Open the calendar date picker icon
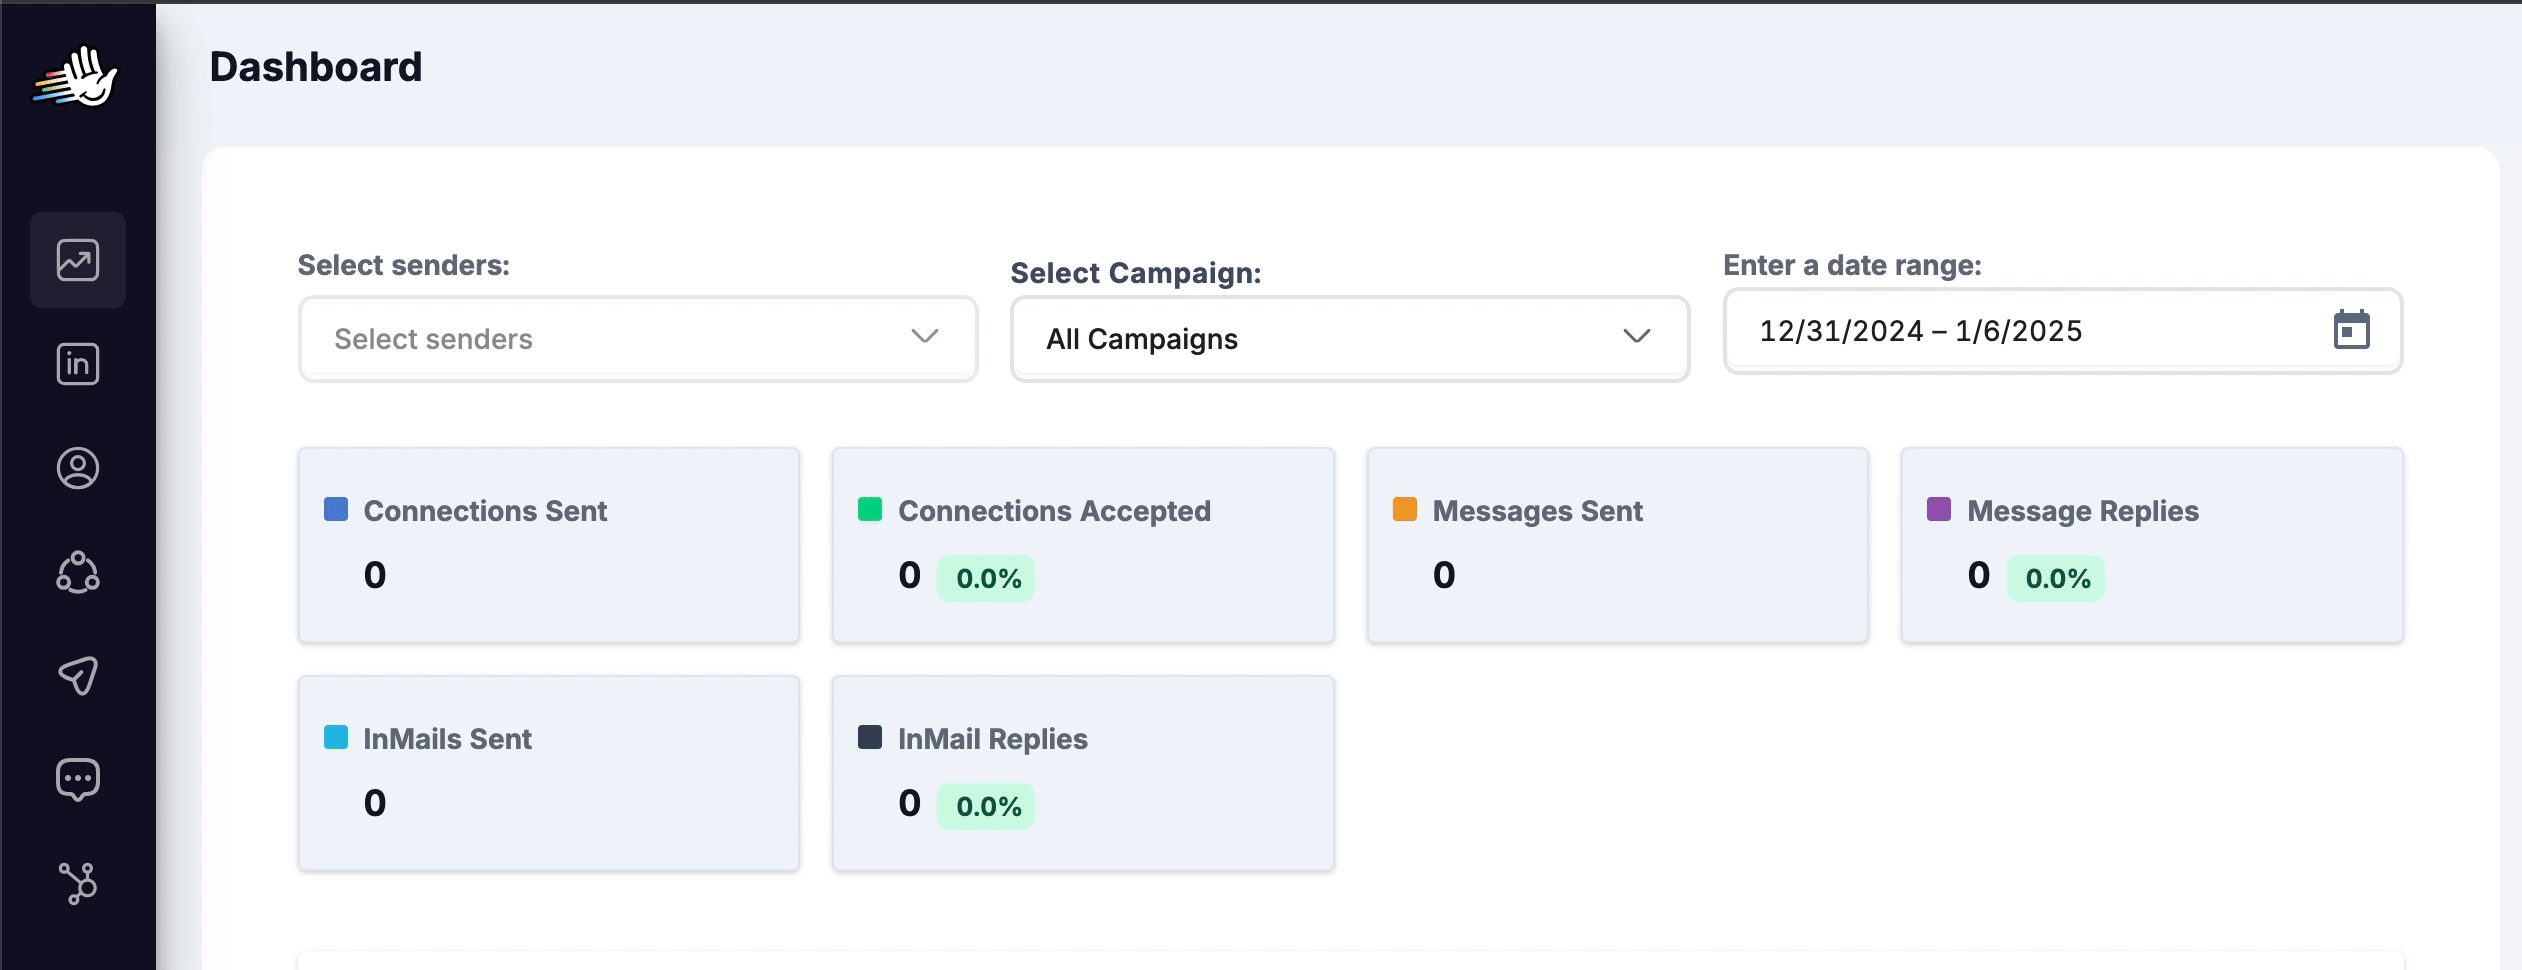 [x=2351, y=330]
